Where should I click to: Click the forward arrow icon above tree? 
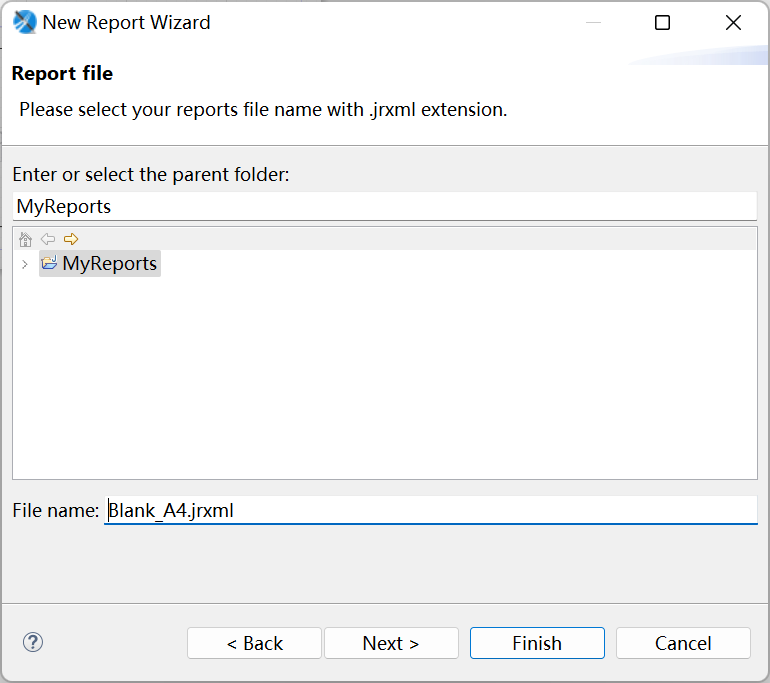tap(71, 239)
